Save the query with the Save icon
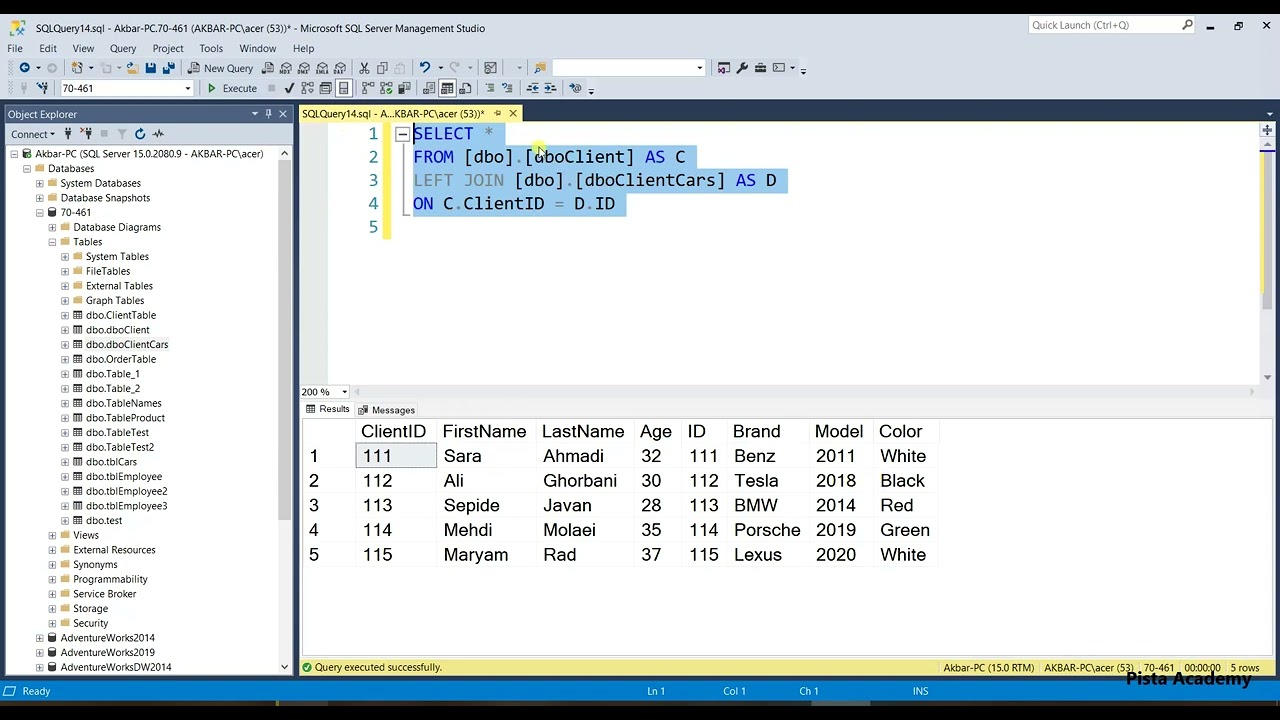 pyautogui.click(x=151, y=68)
